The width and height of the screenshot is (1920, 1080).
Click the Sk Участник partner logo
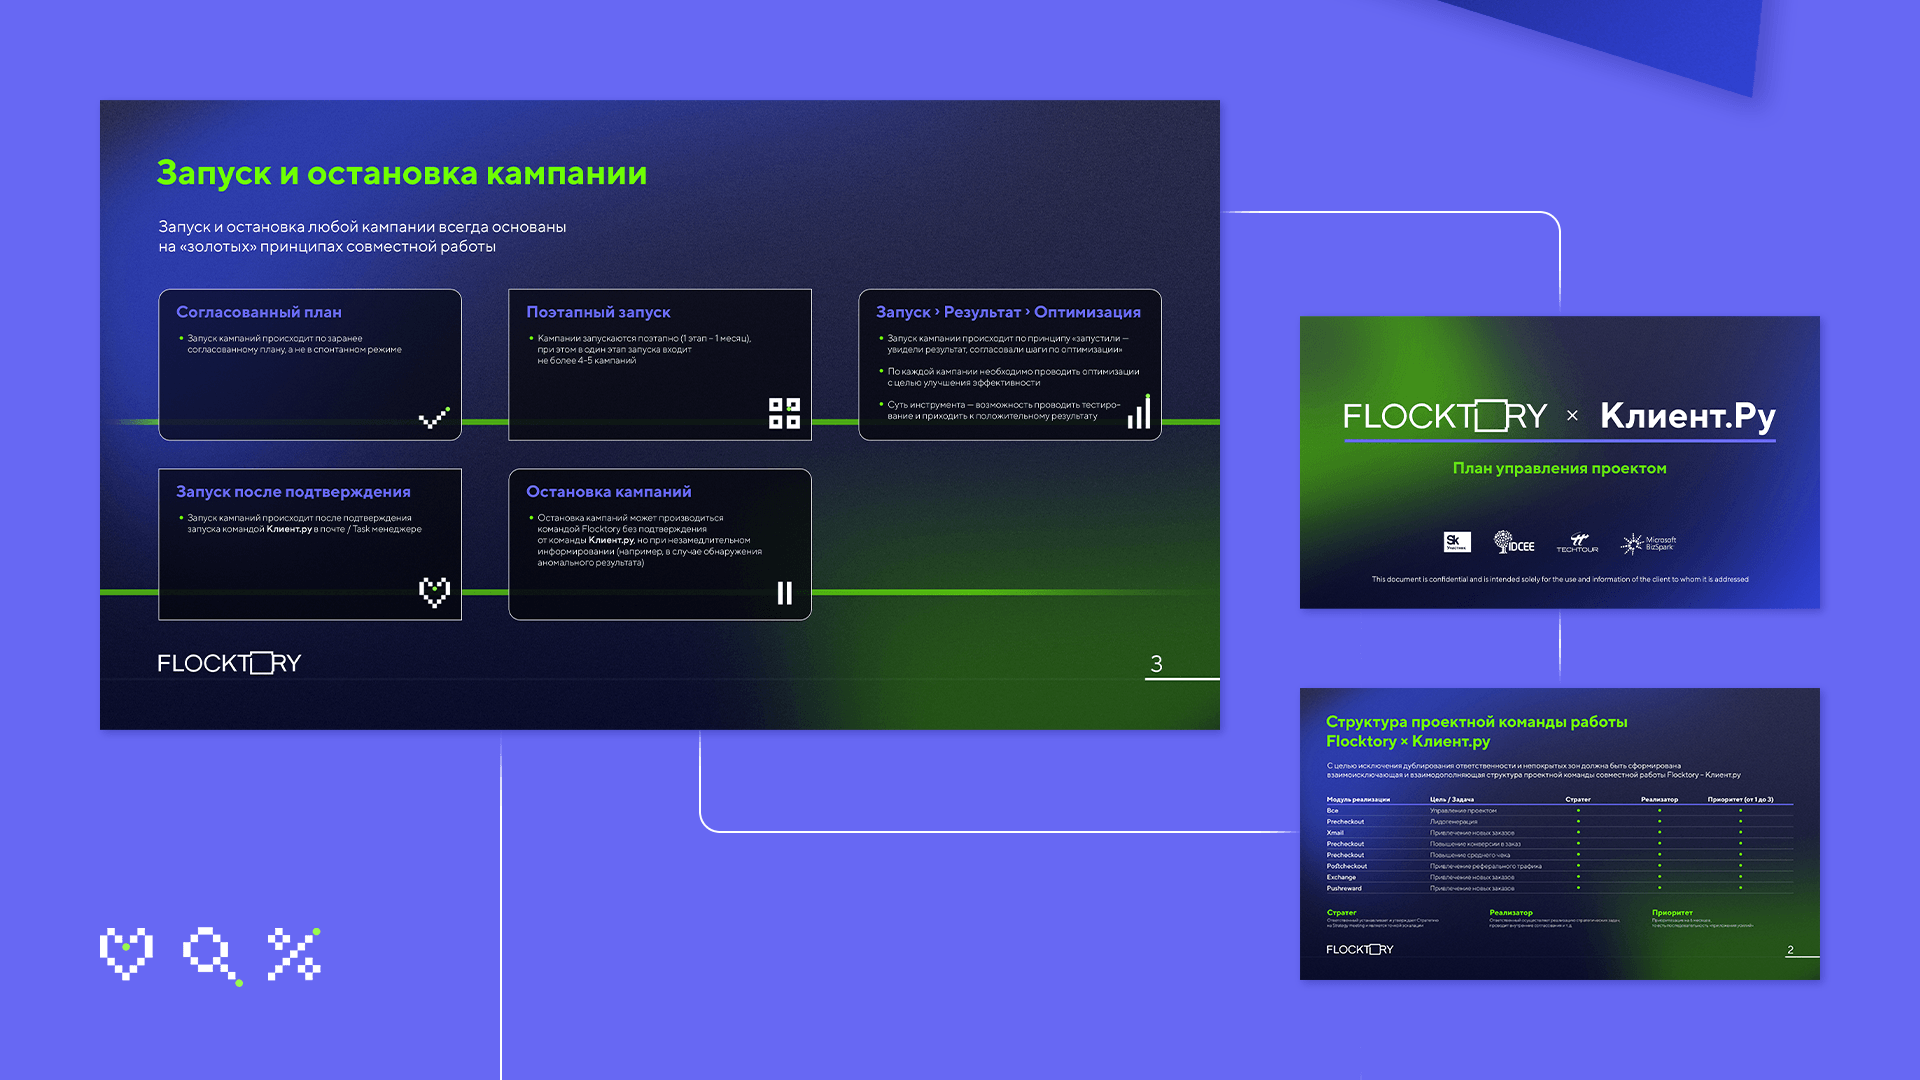1457,542
